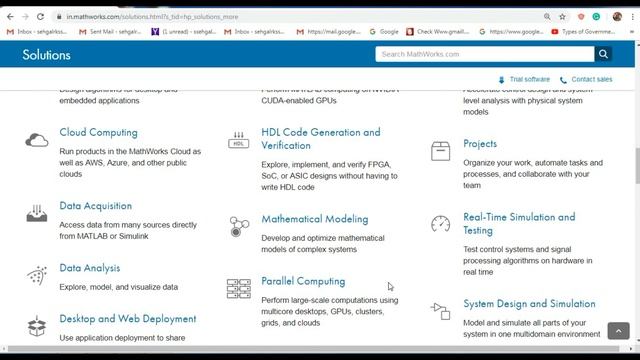Go forward with the browser forward arrow
The height and width of the screenshot is (360, 640).
[25, 17]
